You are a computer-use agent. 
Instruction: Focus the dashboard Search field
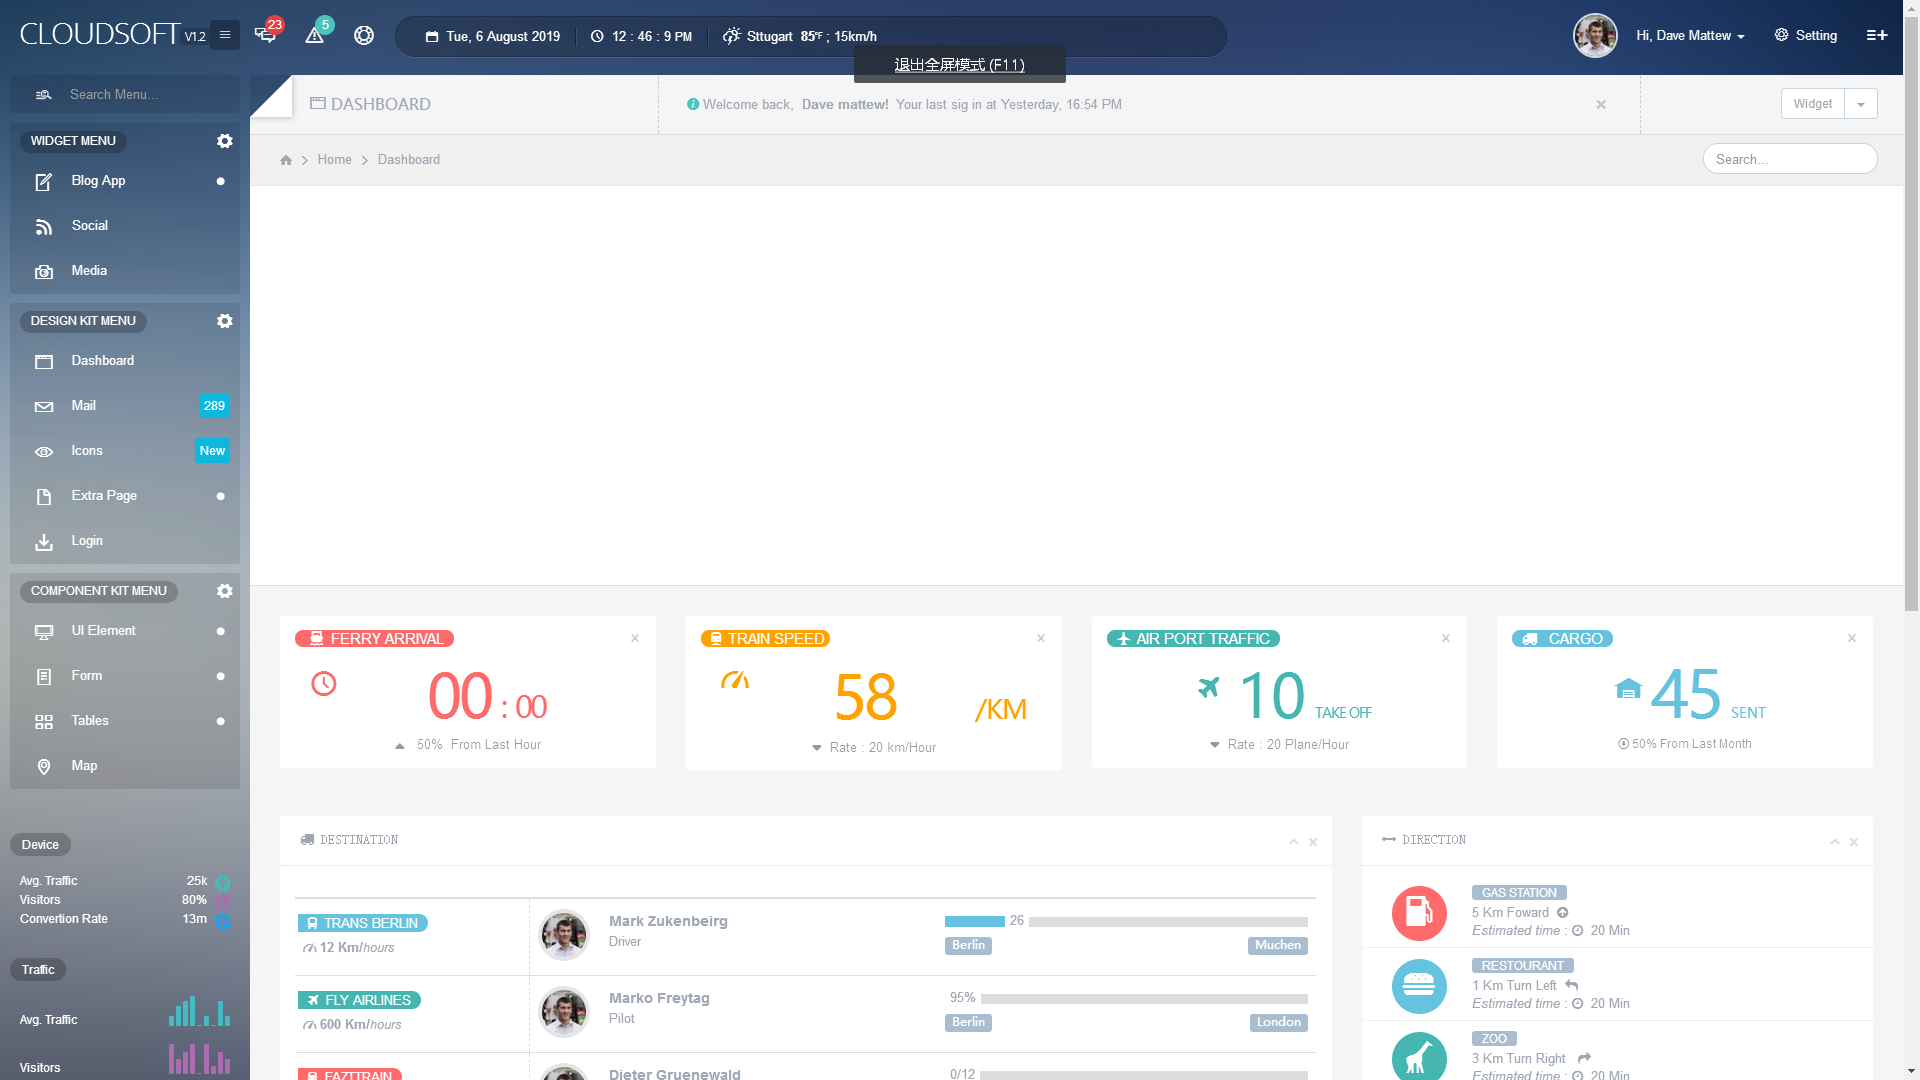(x=1789, y=159)
